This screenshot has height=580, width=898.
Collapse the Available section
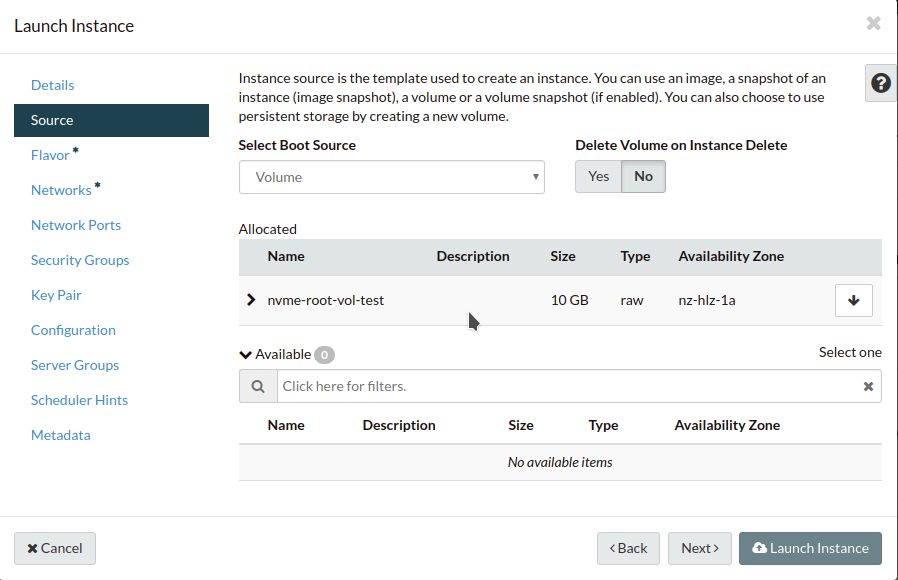[x=246, y=354]
